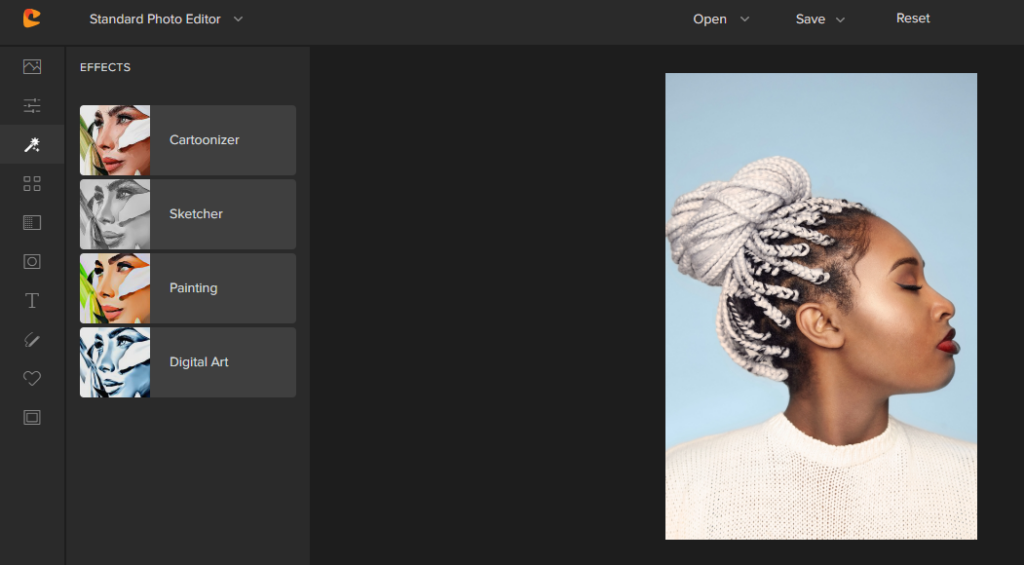The height and width of the screenshot is (565, 1024).
Task: Click the Reset button
Action: [913, 18]
